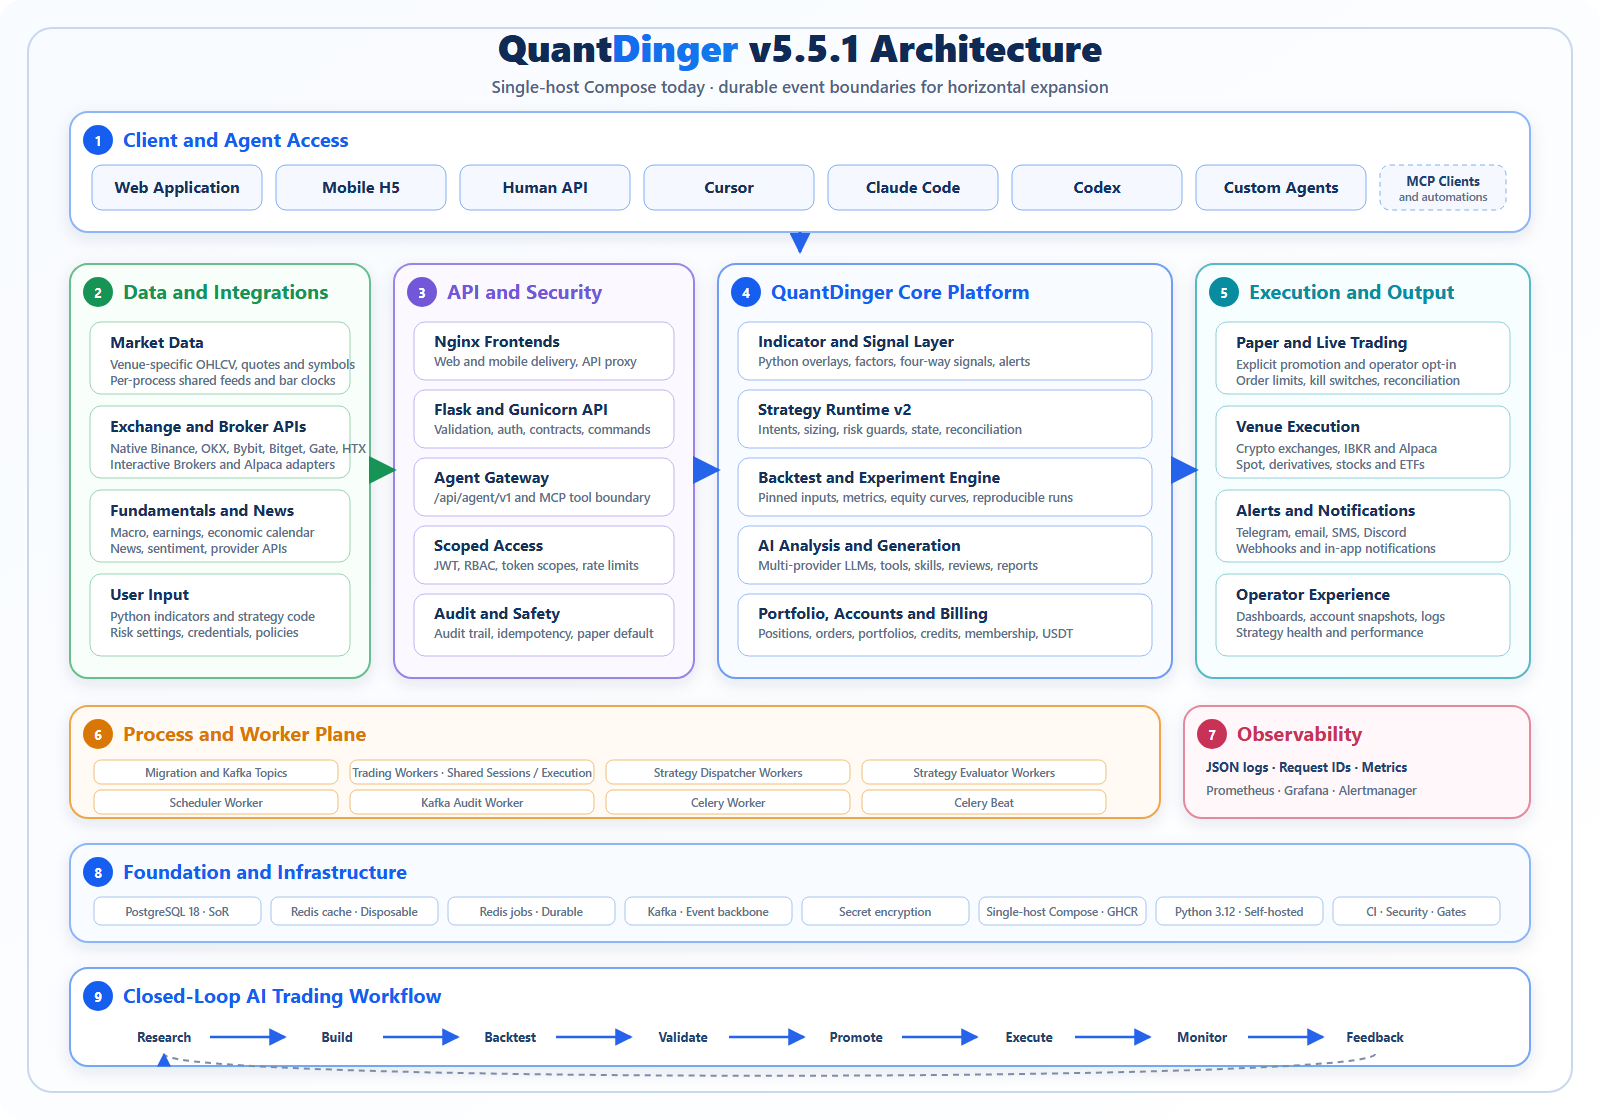Click the Strategy Dispatcher Workers box

728,772
